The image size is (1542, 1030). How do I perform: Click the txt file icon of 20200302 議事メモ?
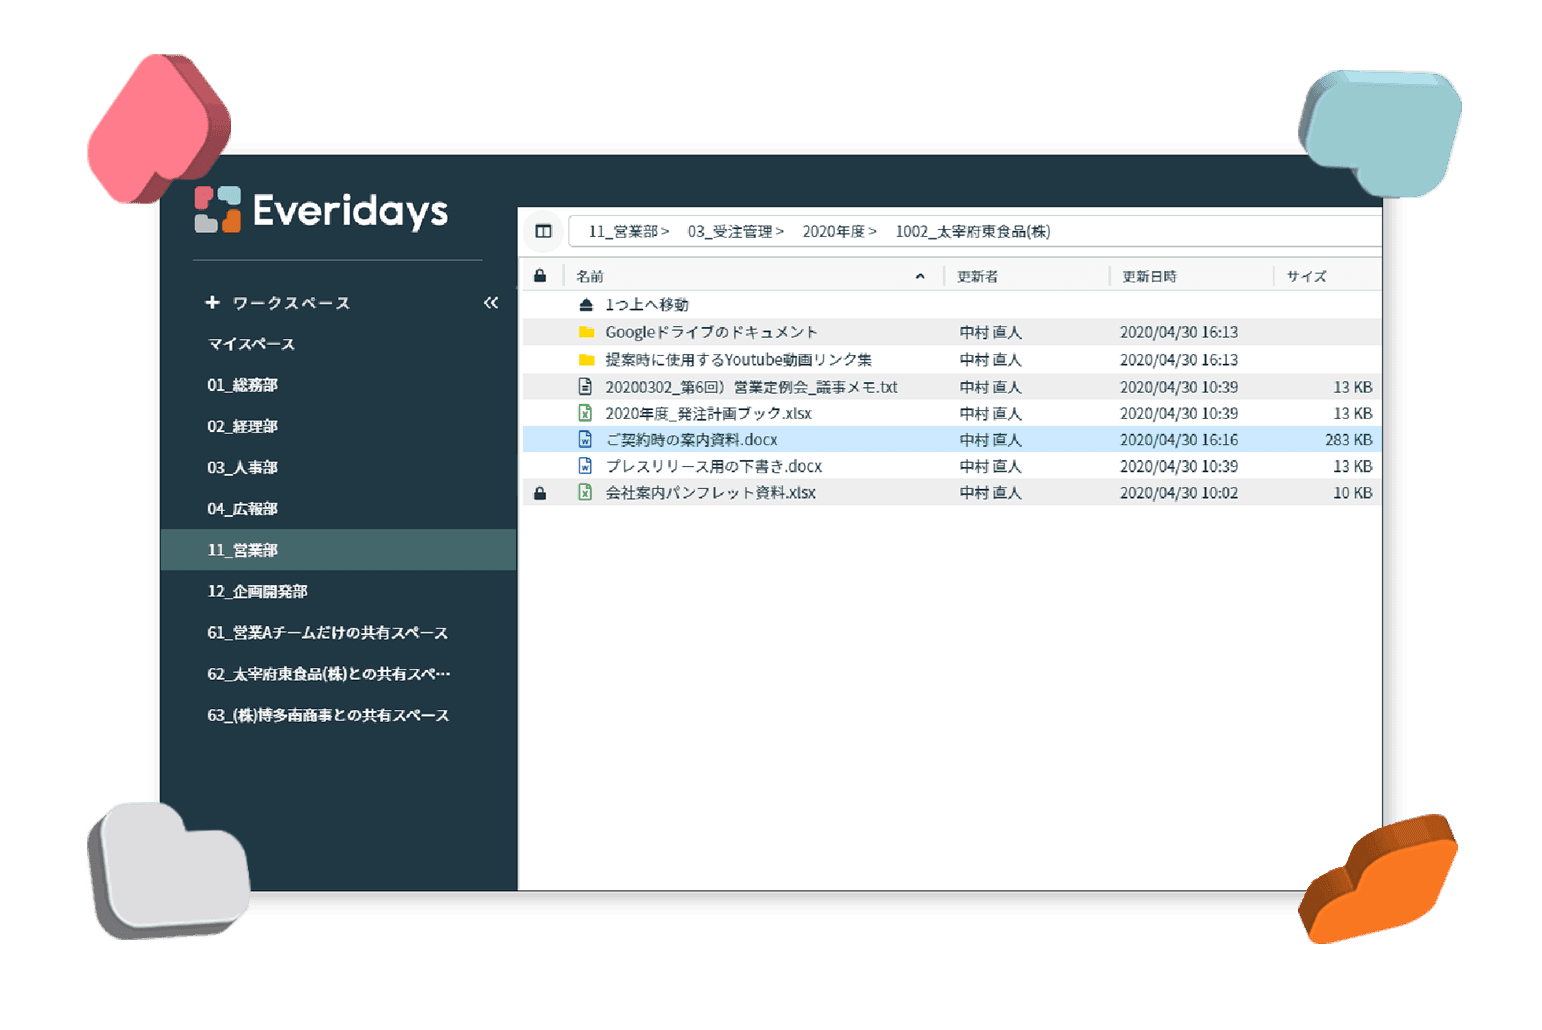tap(585, 386)
